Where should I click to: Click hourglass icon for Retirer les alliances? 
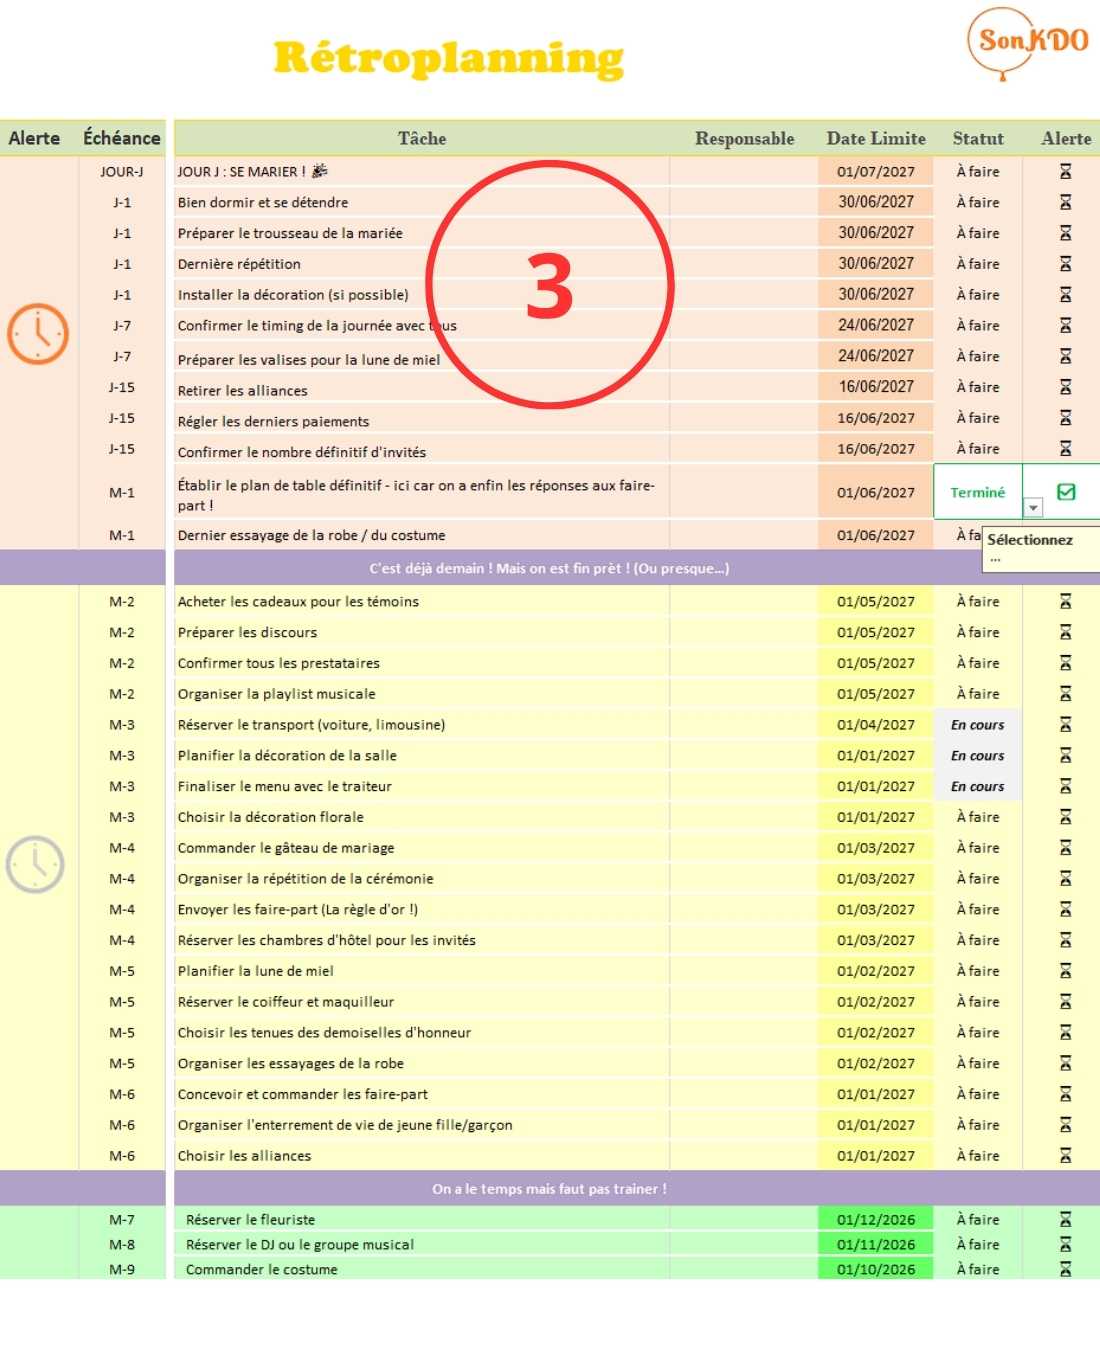(x=1065, y=387)
